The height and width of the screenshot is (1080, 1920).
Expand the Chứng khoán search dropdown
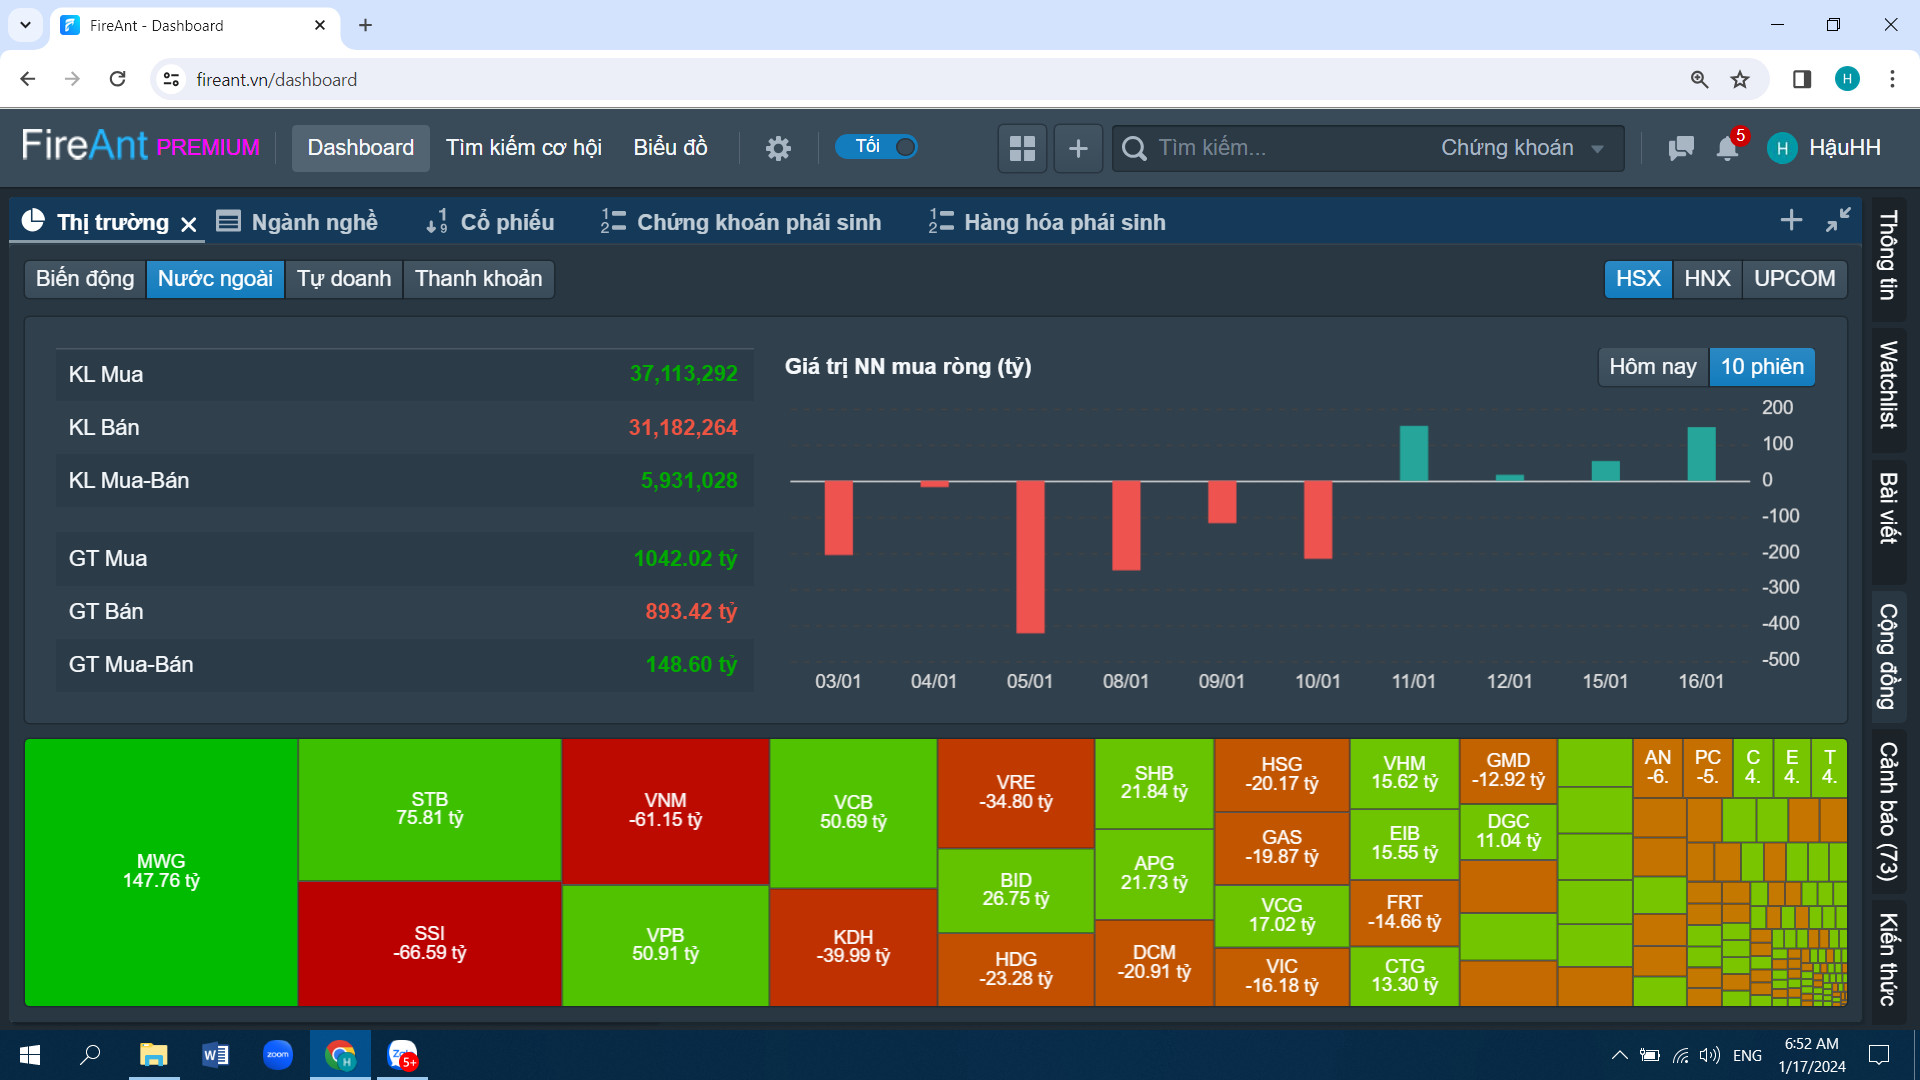click(1521, 148)
